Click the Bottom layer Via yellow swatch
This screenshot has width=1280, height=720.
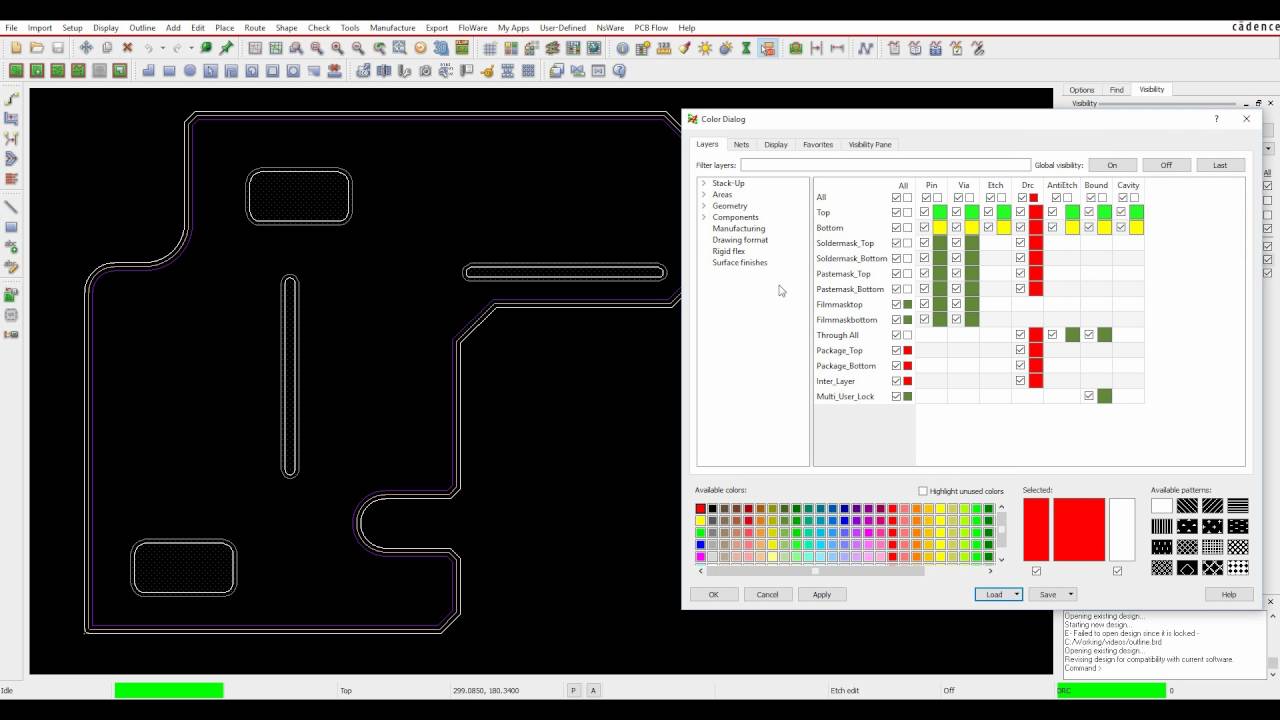(x=972, y=228)
